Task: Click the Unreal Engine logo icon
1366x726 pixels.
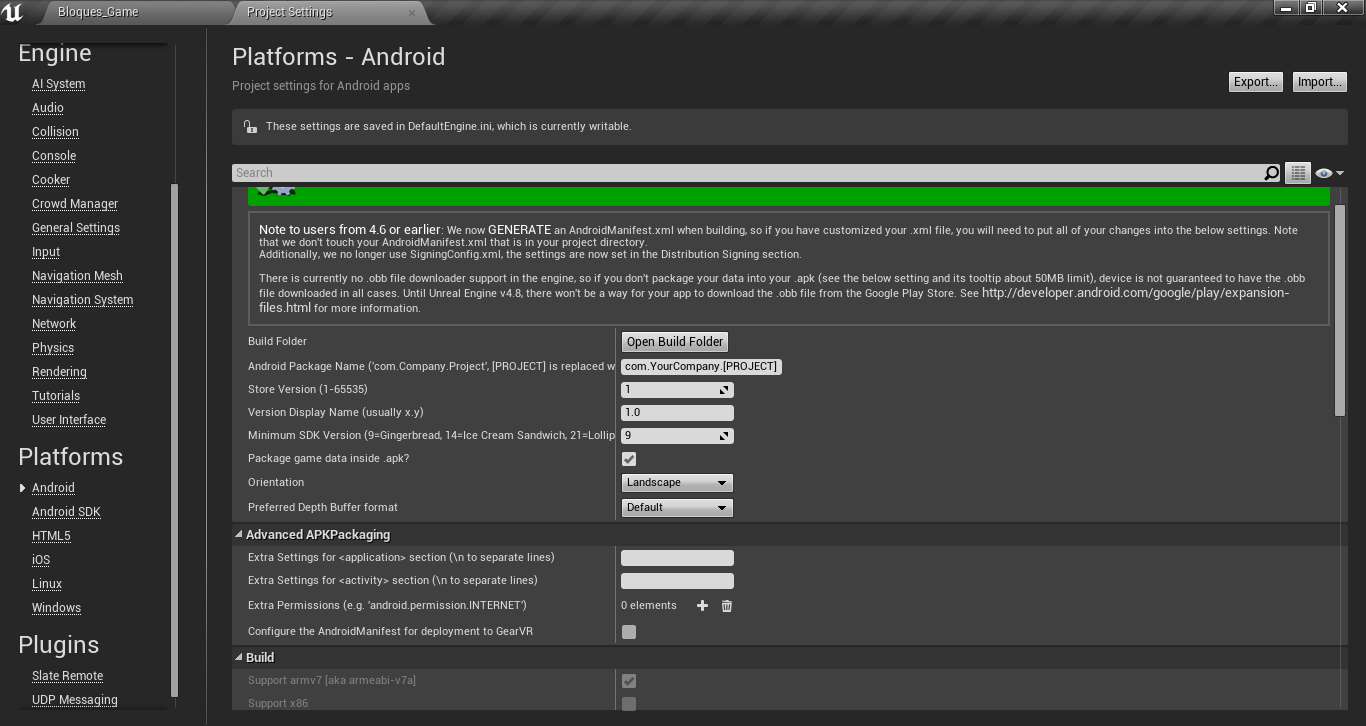Action: [x=13, y=12]
